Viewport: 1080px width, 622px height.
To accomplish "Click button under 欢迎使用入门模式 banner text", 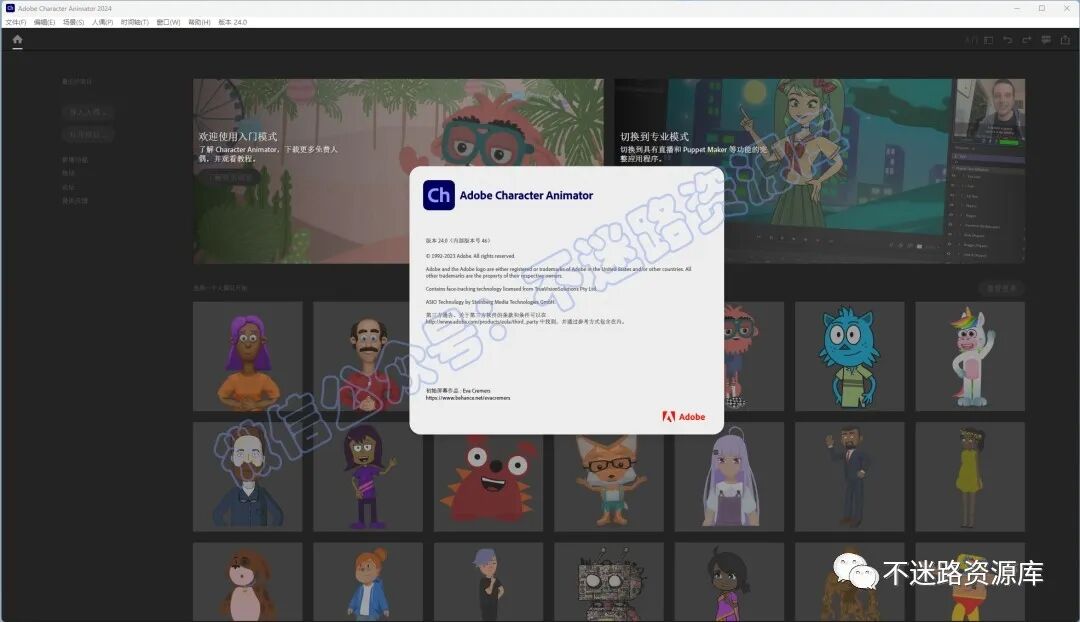I will [x=231, y=178].
